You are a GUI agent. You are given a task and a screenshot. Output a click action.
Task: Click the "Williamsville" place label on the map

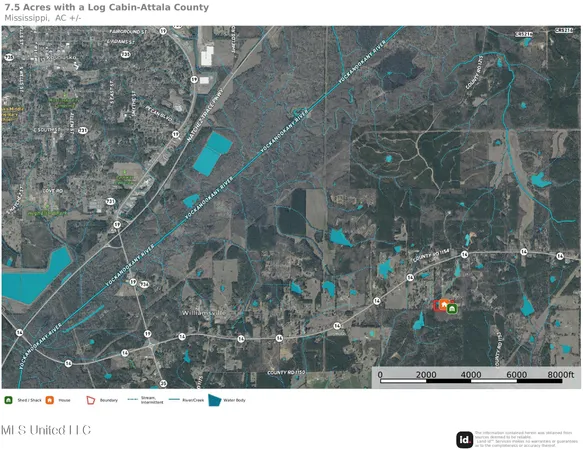(203, 313)
